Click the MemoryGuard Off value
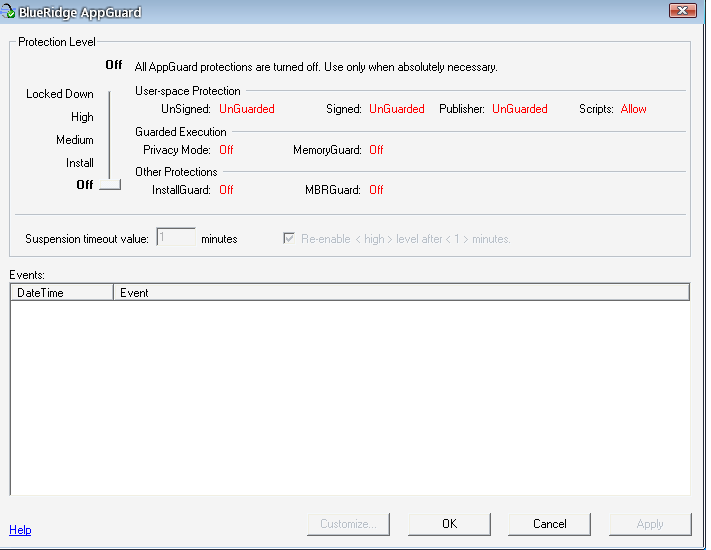 (x=376, y=150)
